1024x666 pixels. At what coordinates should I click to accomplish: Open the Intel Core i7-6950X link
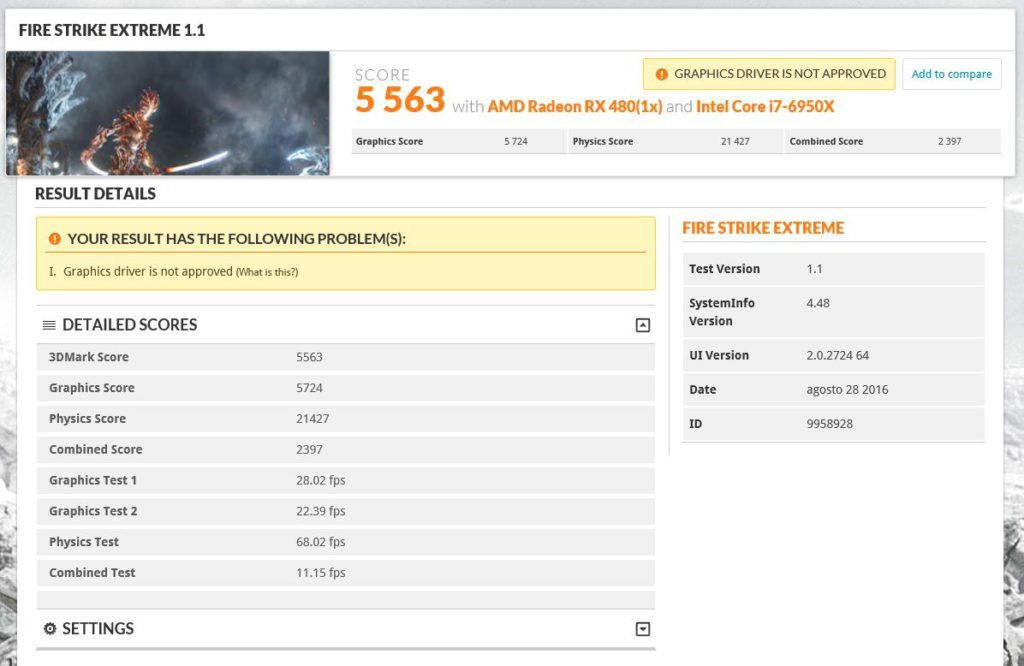click(765, 106)
